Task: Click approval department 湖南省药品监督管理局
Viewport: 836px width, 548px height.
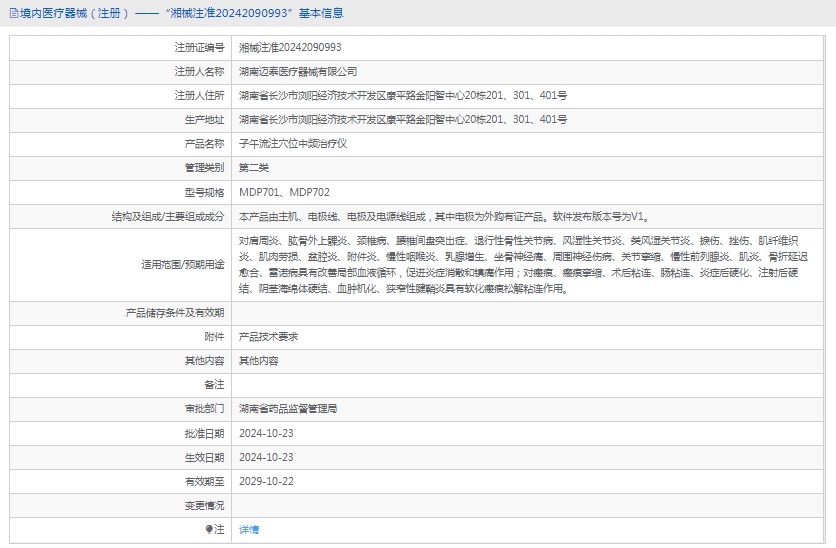Action: pos(288,409)
